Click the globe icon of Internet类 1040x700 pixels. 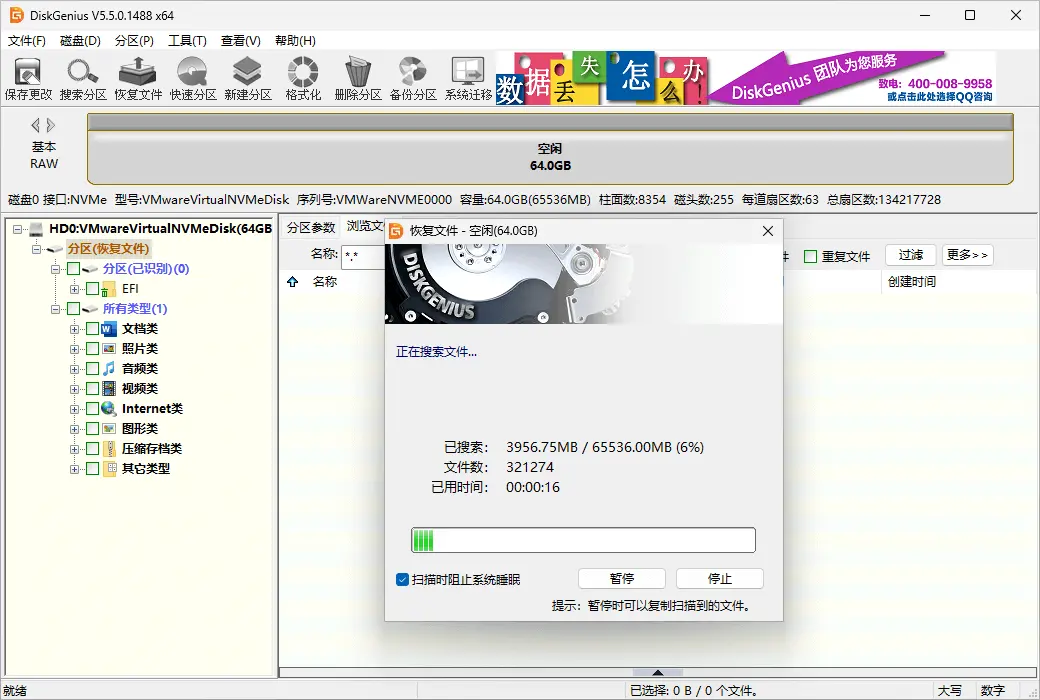[109, 409]
